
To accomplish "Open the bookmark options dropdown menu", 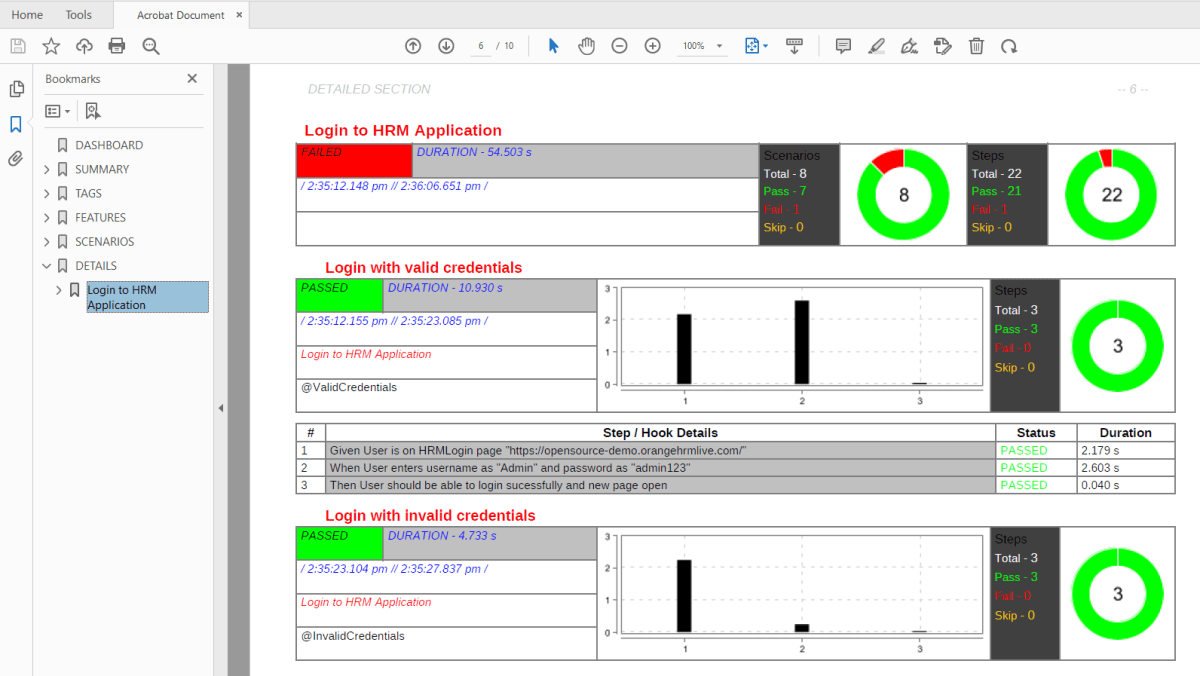I will tap(58, 111).
